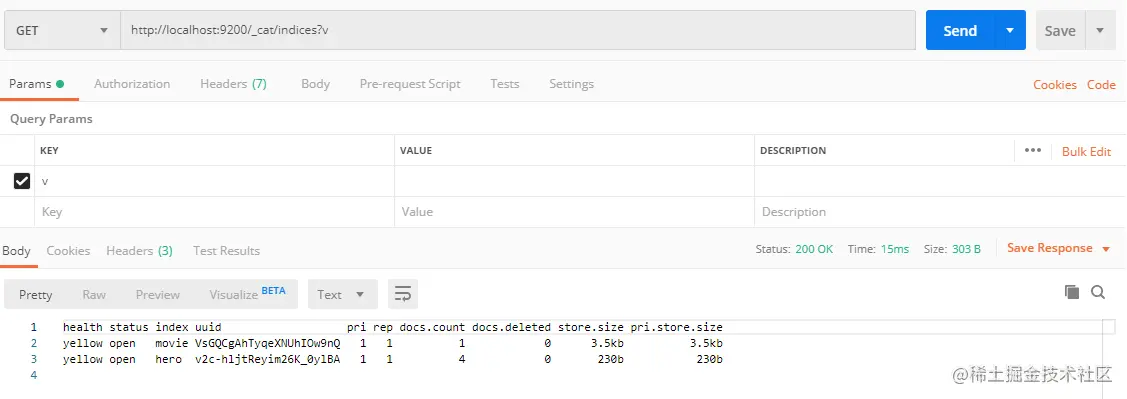Open the response Cookies tab

tap(68, 251)
